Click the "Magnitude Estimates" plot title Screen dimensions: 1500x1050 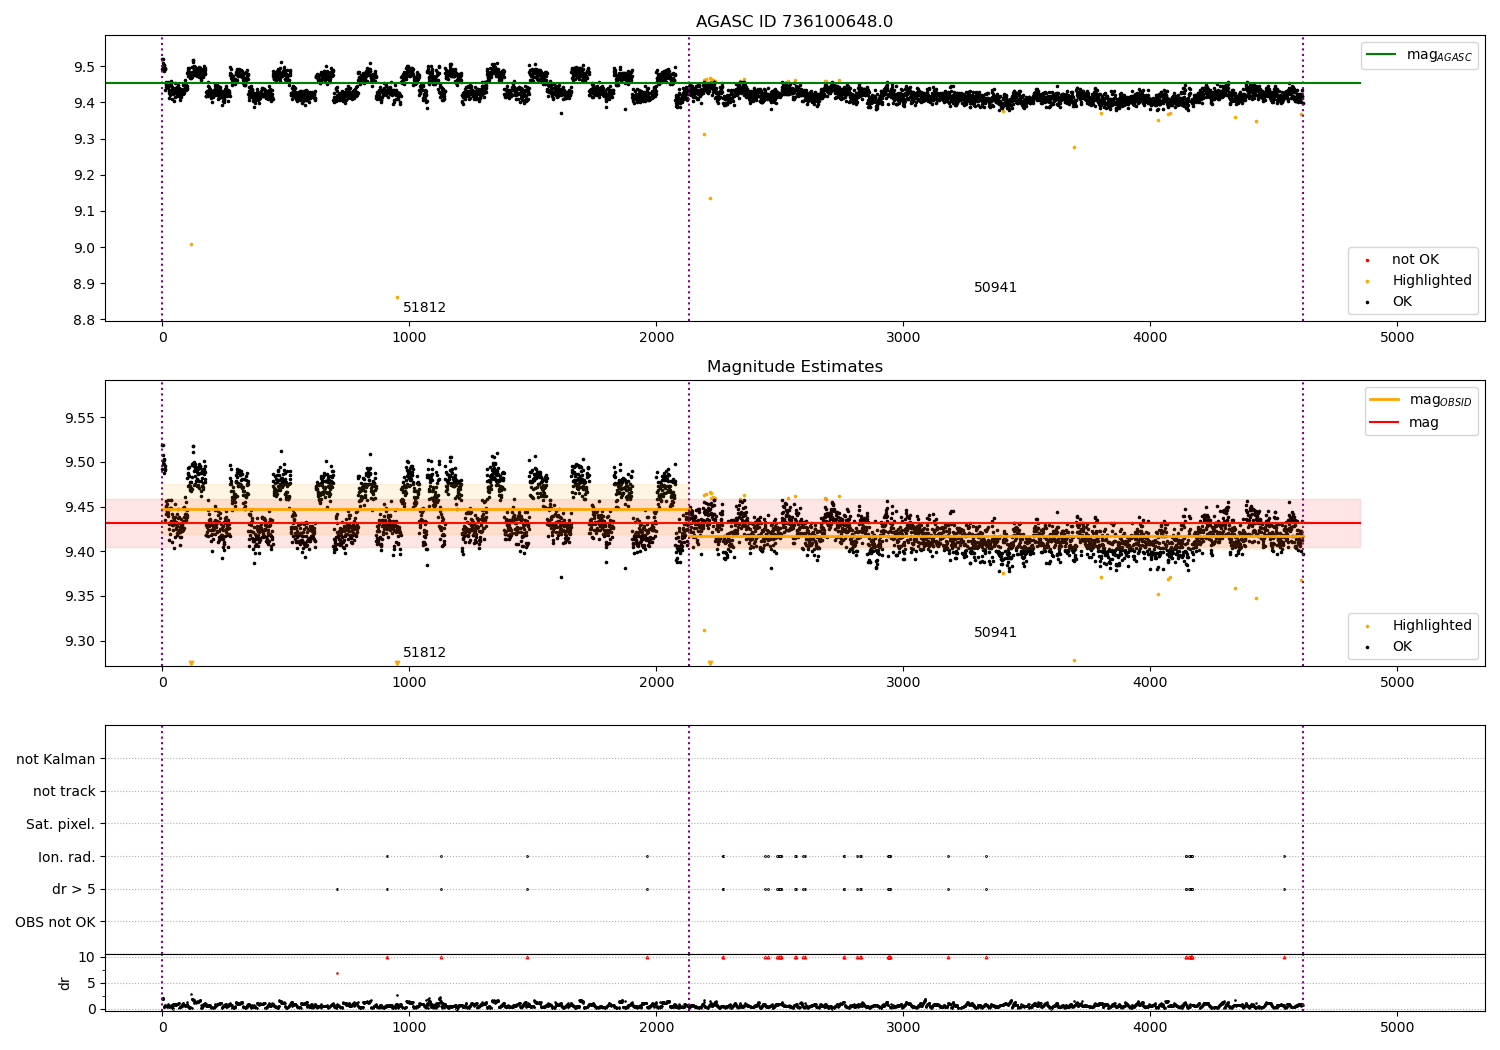click(x=794, y=367)
